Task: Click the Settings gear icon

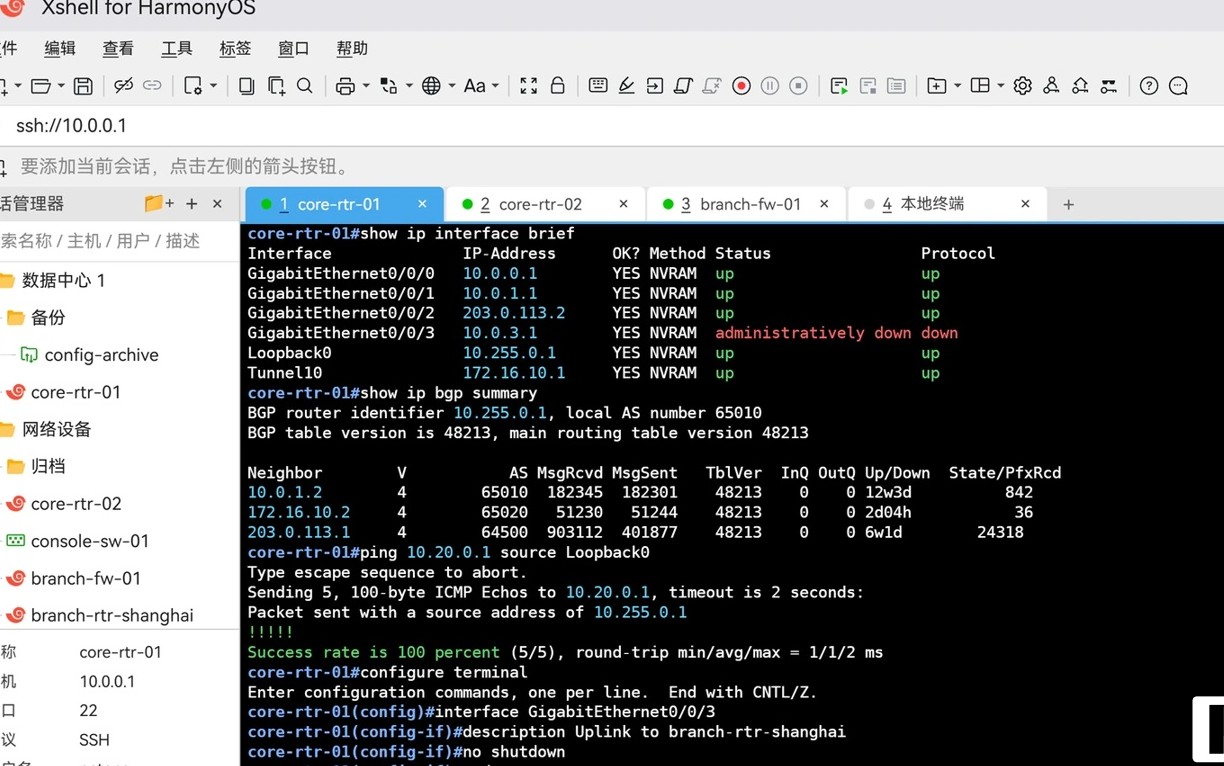Action: tap(1022, 86)
